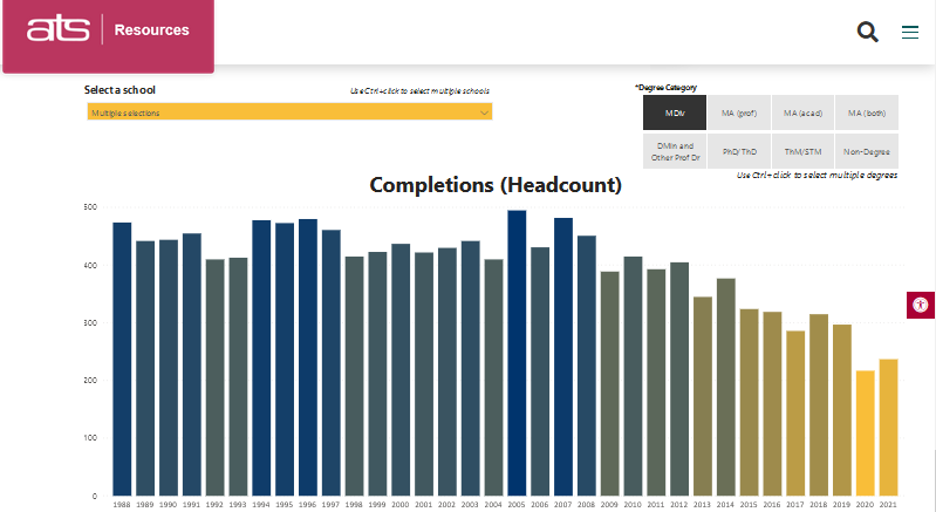The height and width of the screenshot is (512, 936).
Task: Click the ATS logo
Action: [59, 30]
